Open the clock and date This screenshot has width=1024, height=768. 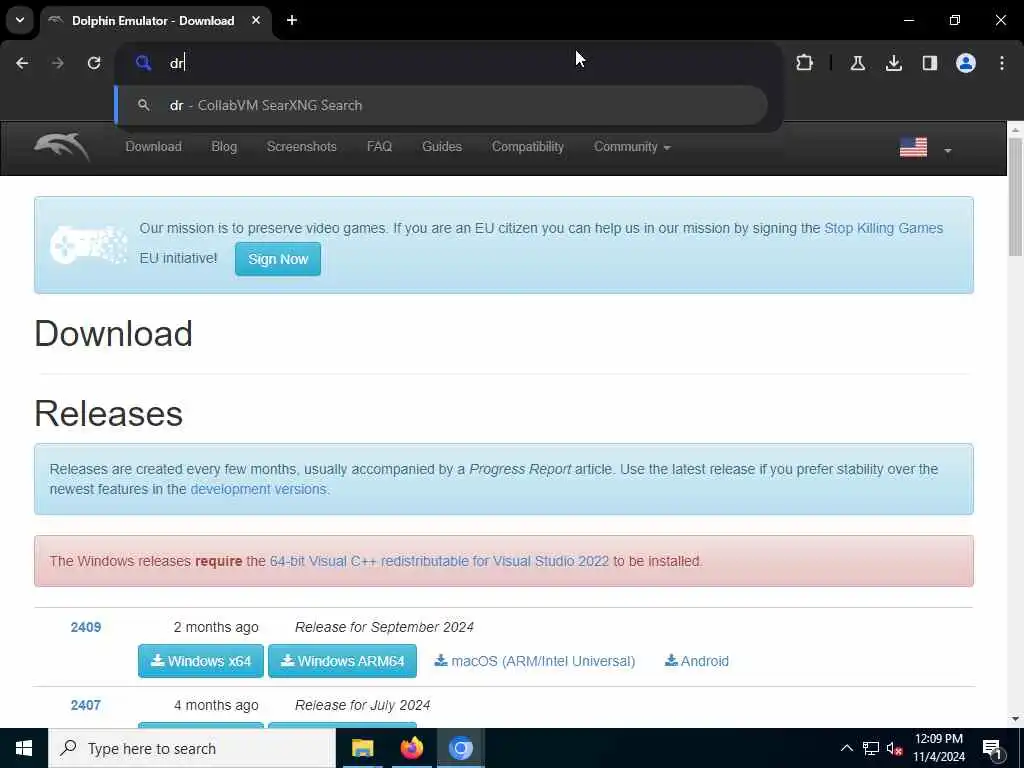(939, 748)
